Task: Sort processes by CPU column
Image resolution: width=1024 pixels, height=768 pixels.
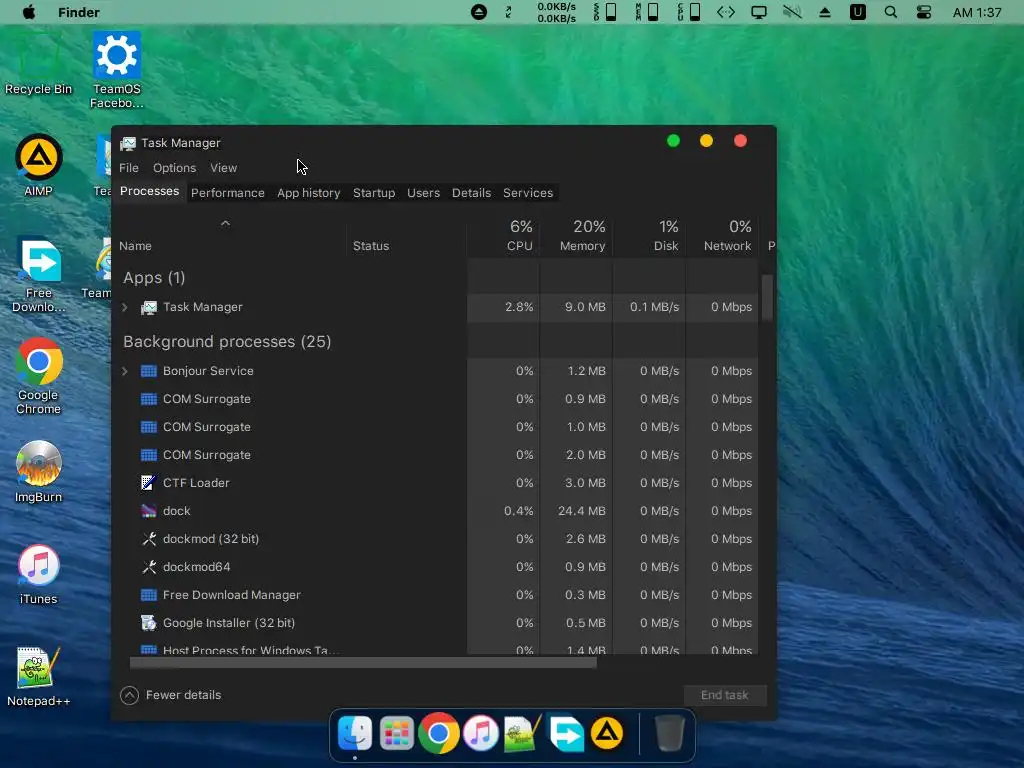Action: click(x=504, y=236)
